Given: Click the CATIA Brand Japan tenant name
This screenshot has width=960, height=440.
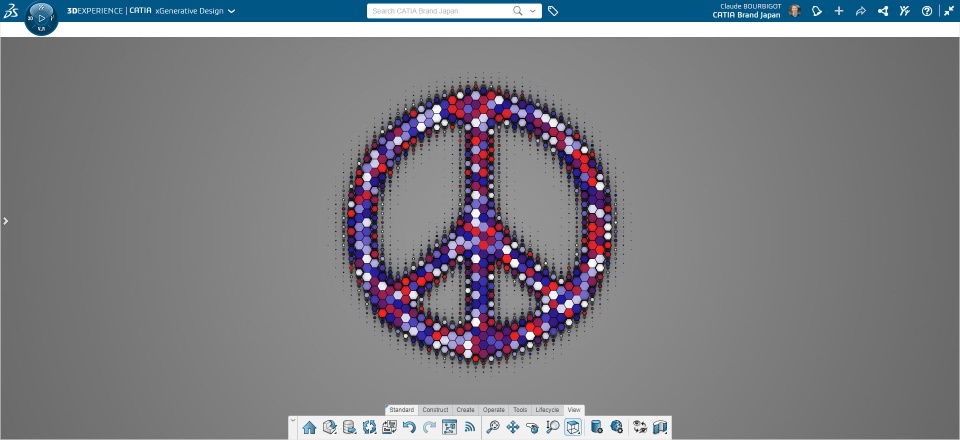Looking at the screenshot, I should [x=746, y=15].
